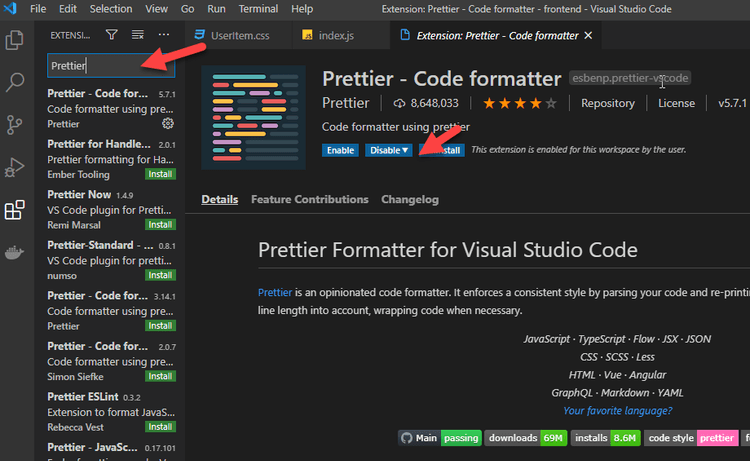Open the License link
The width and height of the screenshot is (750, 461).
(676, 103)
